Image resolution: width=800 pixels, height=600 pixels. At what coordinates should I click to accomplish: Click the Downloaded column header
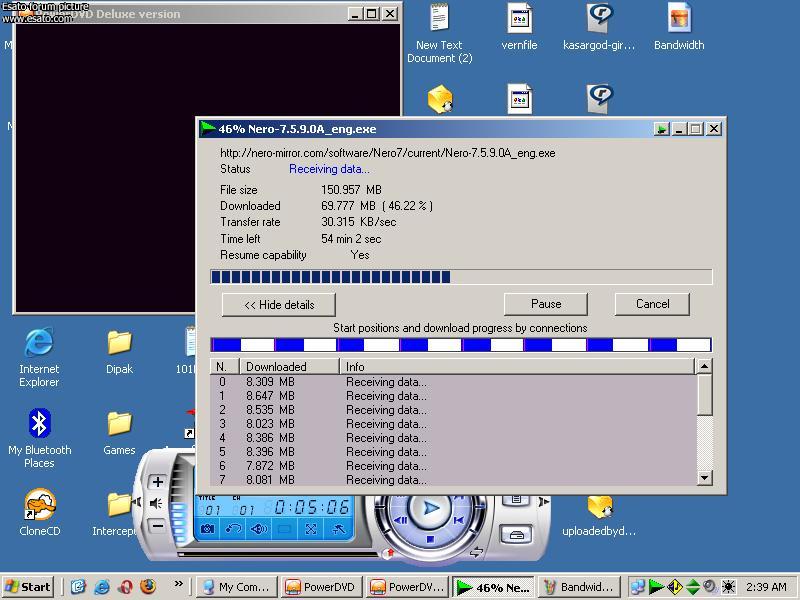pyautogui.click(x=289, y=366)
